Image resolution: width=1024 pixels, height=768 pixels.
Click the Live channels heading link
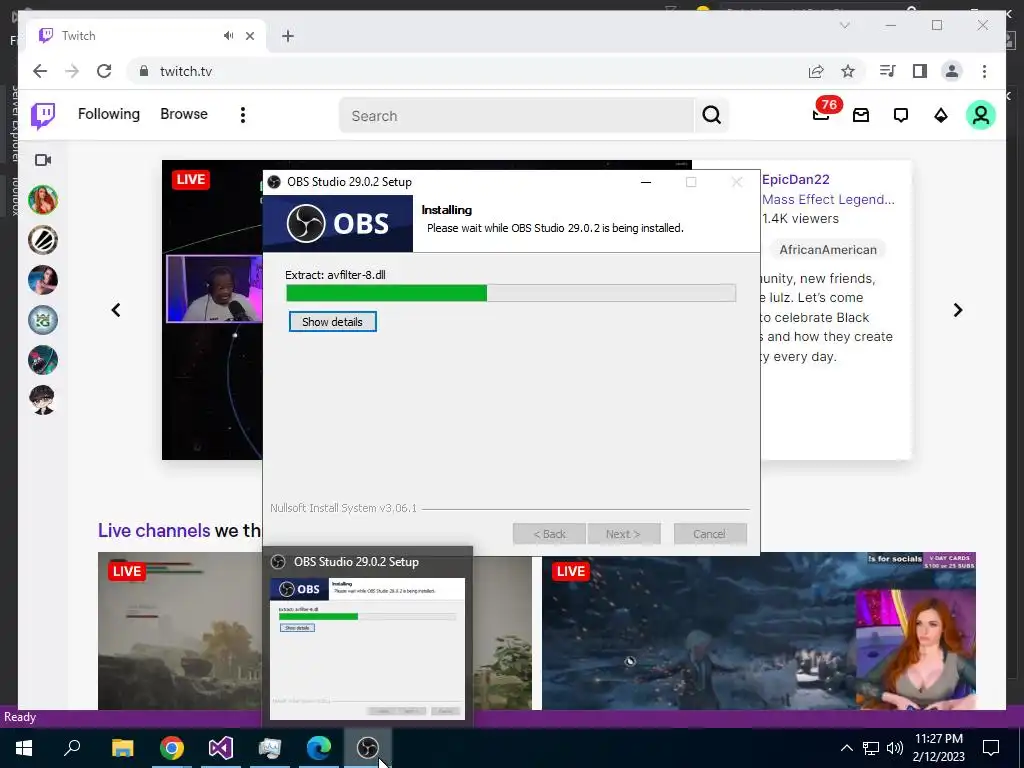pyautogui.click(x=154, y=530)
